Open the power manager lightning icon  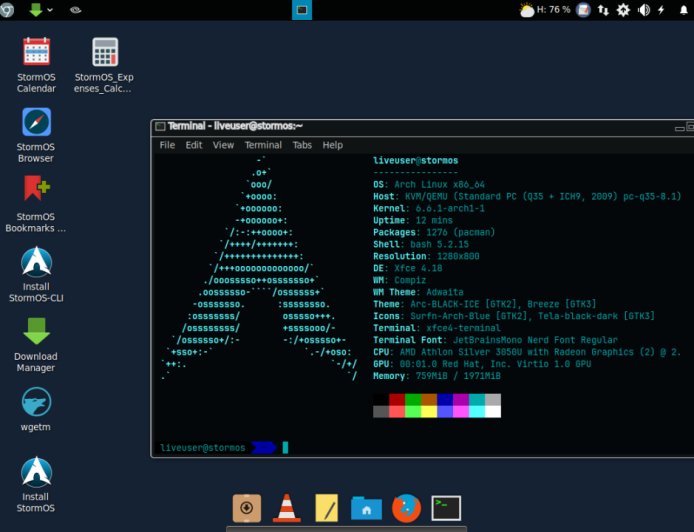click(x=661, y=10)
